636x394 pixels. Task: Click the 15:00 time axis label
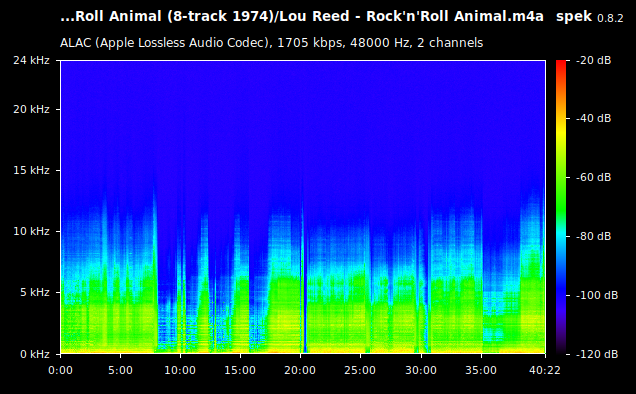[240, 370]
